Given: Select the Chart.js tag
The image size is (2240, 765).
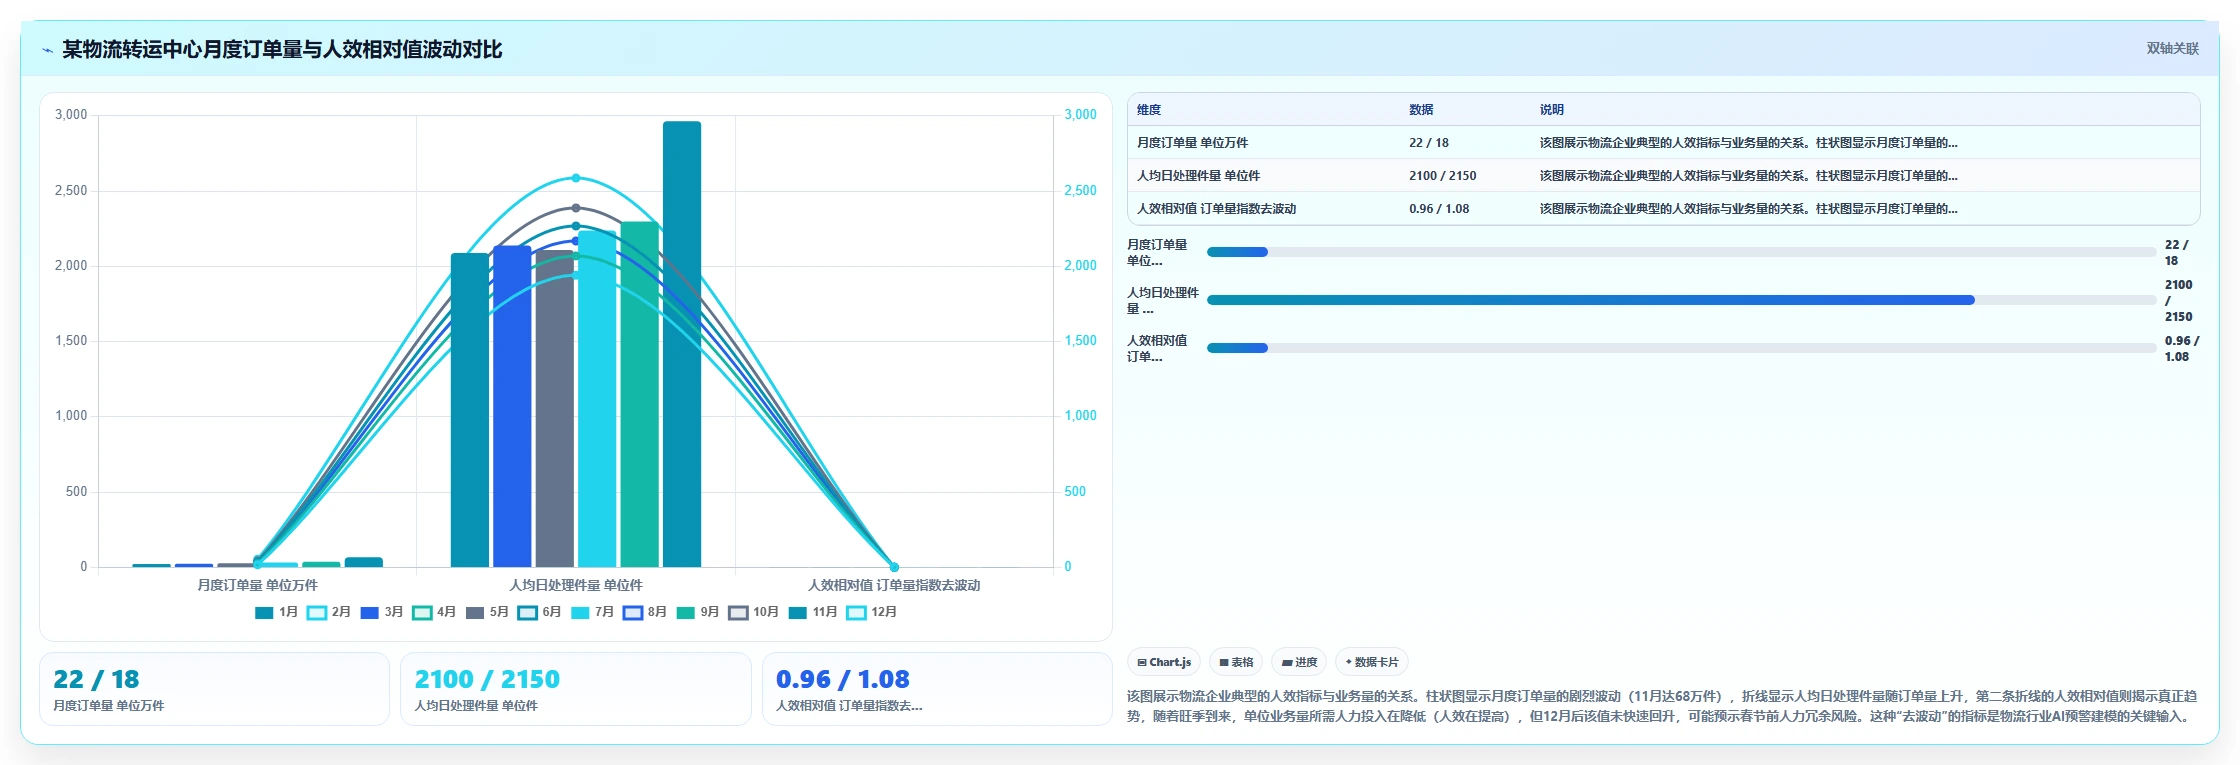Looking at the screenshot, I should click(1164, 662).
